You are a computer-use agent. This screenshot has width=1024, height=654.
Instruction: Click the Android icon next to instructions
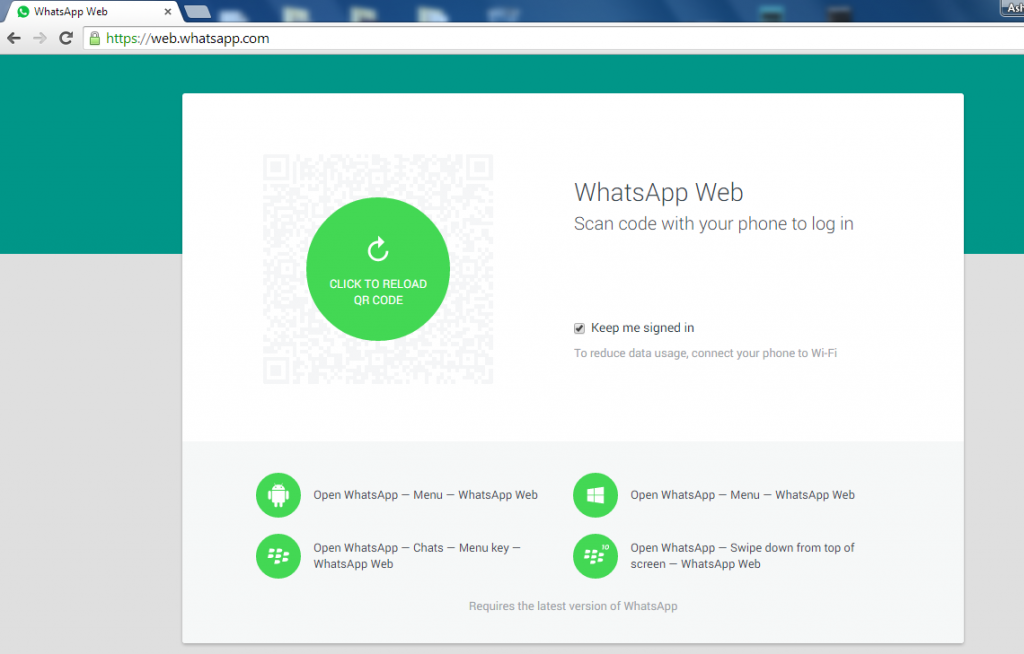click(x=278, y=494)
